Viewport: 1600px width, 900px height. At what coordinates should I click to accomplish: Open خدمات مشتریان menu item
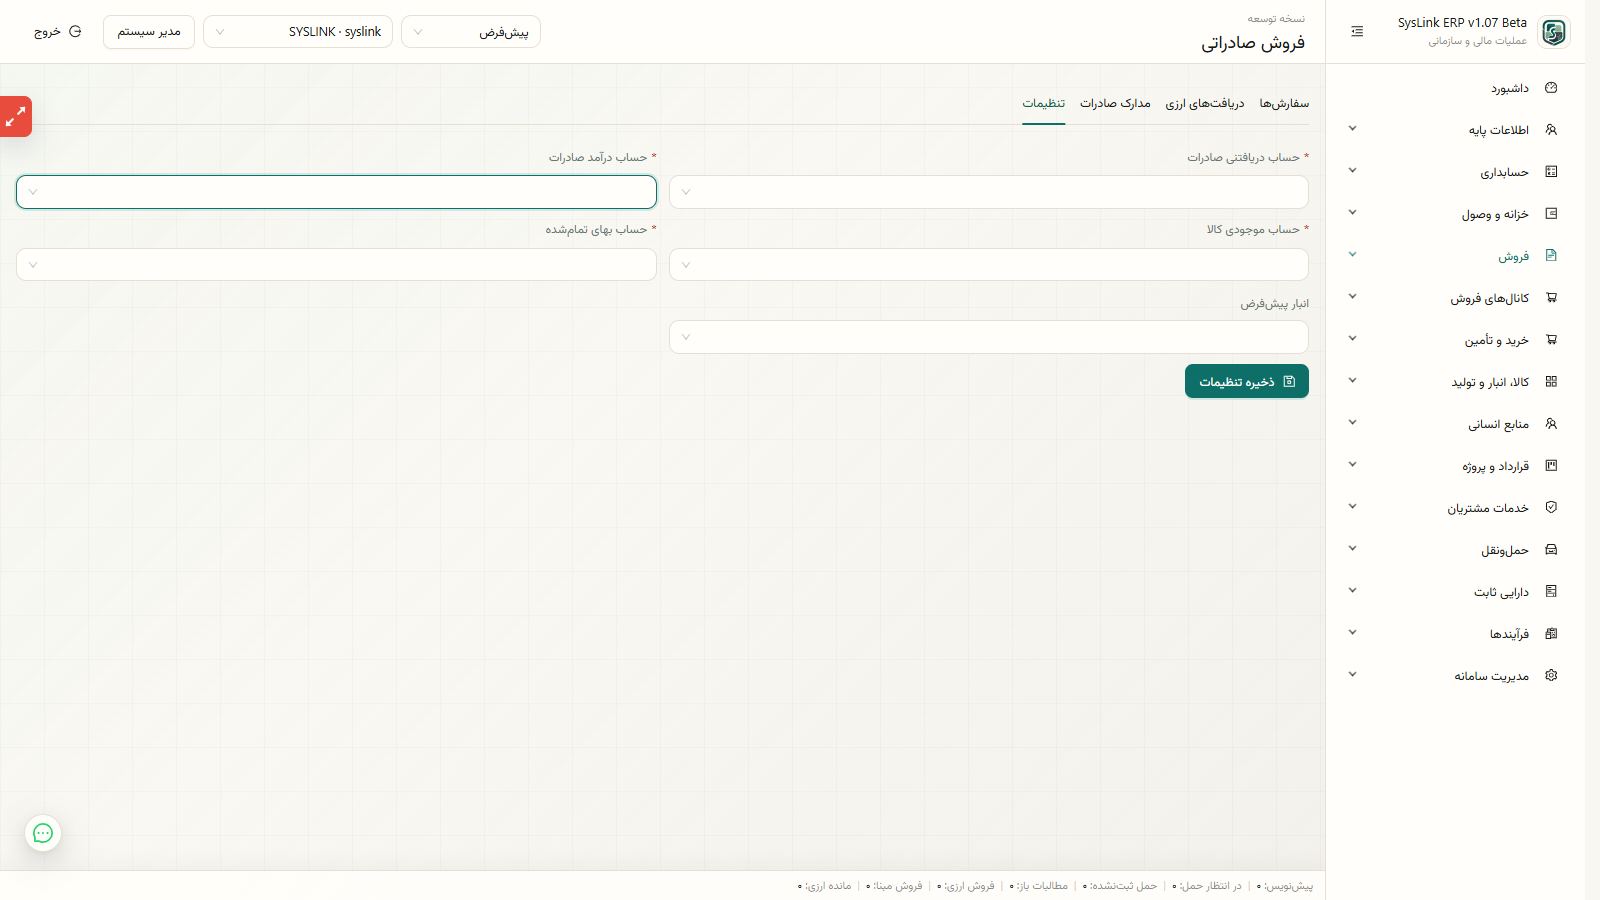1455,508
